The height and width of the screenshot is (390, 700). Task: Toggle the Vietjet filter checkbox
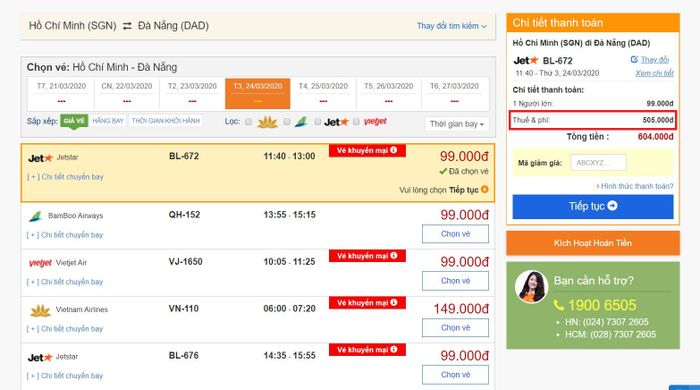coord(356,121)
